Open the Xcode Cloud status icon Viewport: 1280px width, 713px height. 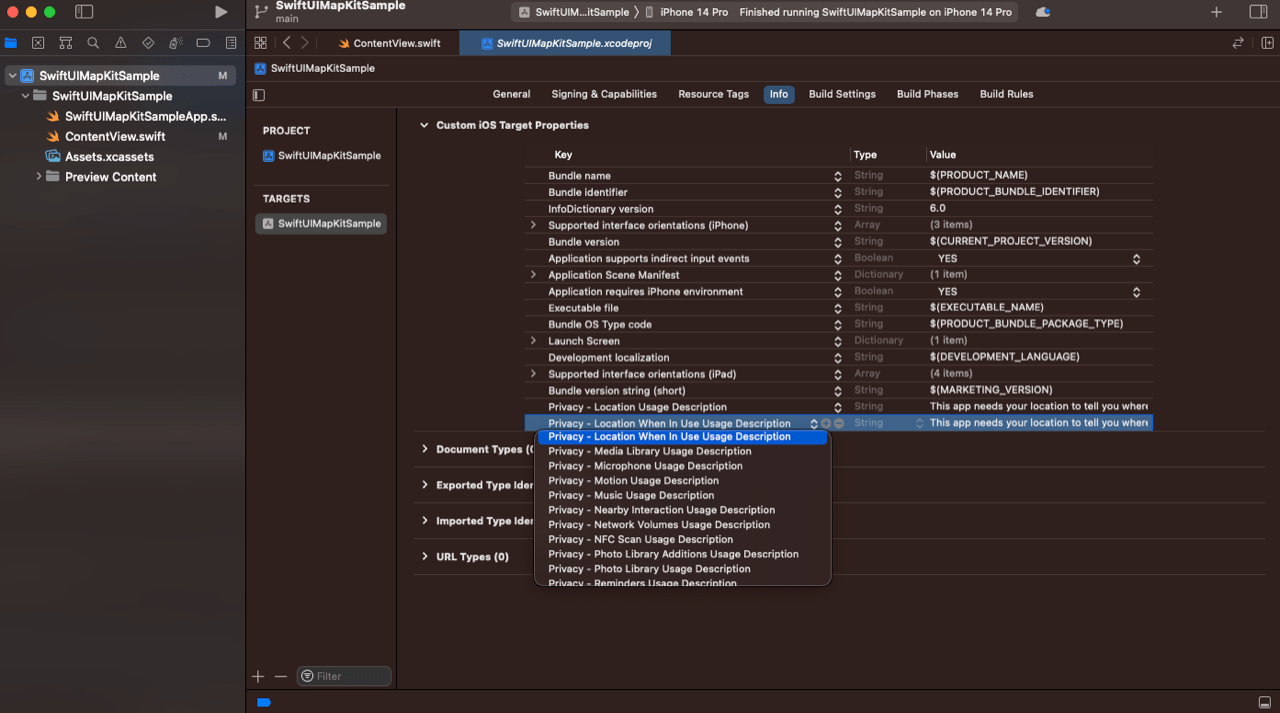pos(1043,12)
